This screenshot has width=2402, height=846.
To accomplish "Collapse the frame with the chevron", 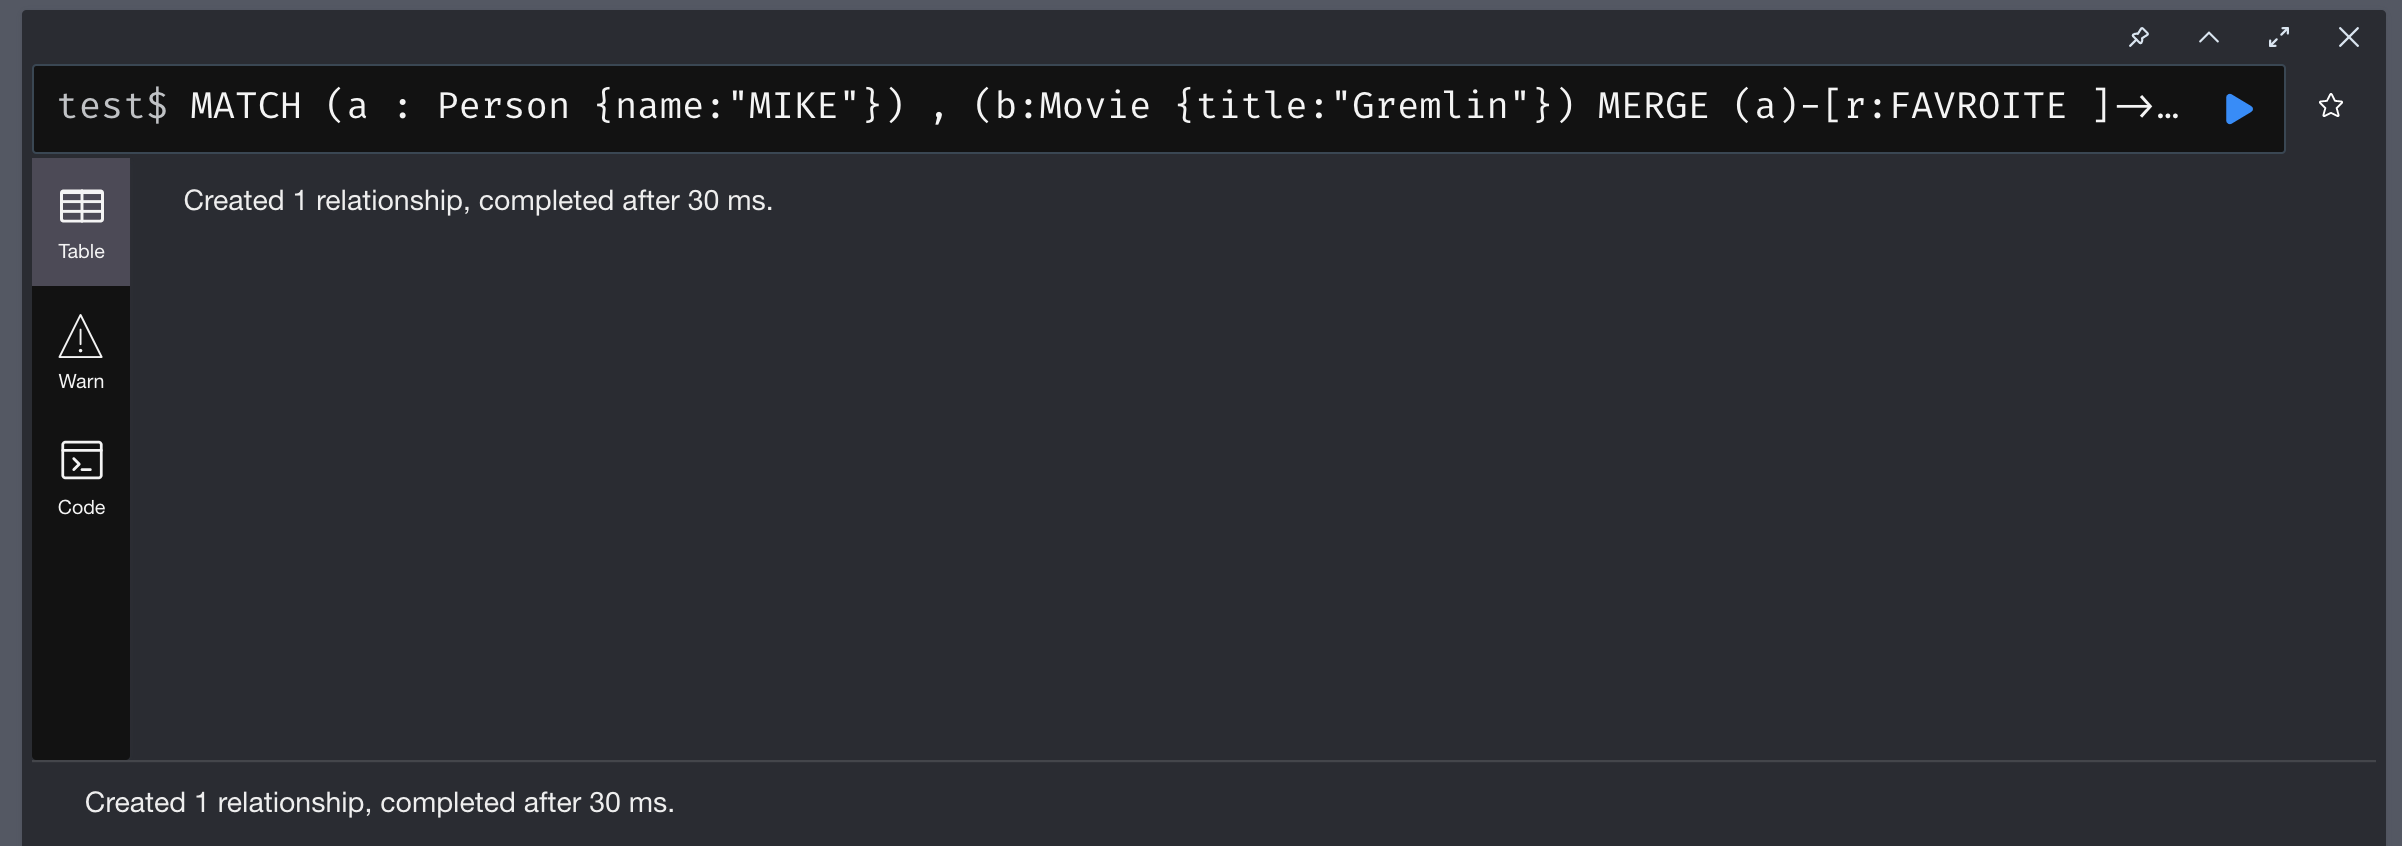I will coord(2209,38).
